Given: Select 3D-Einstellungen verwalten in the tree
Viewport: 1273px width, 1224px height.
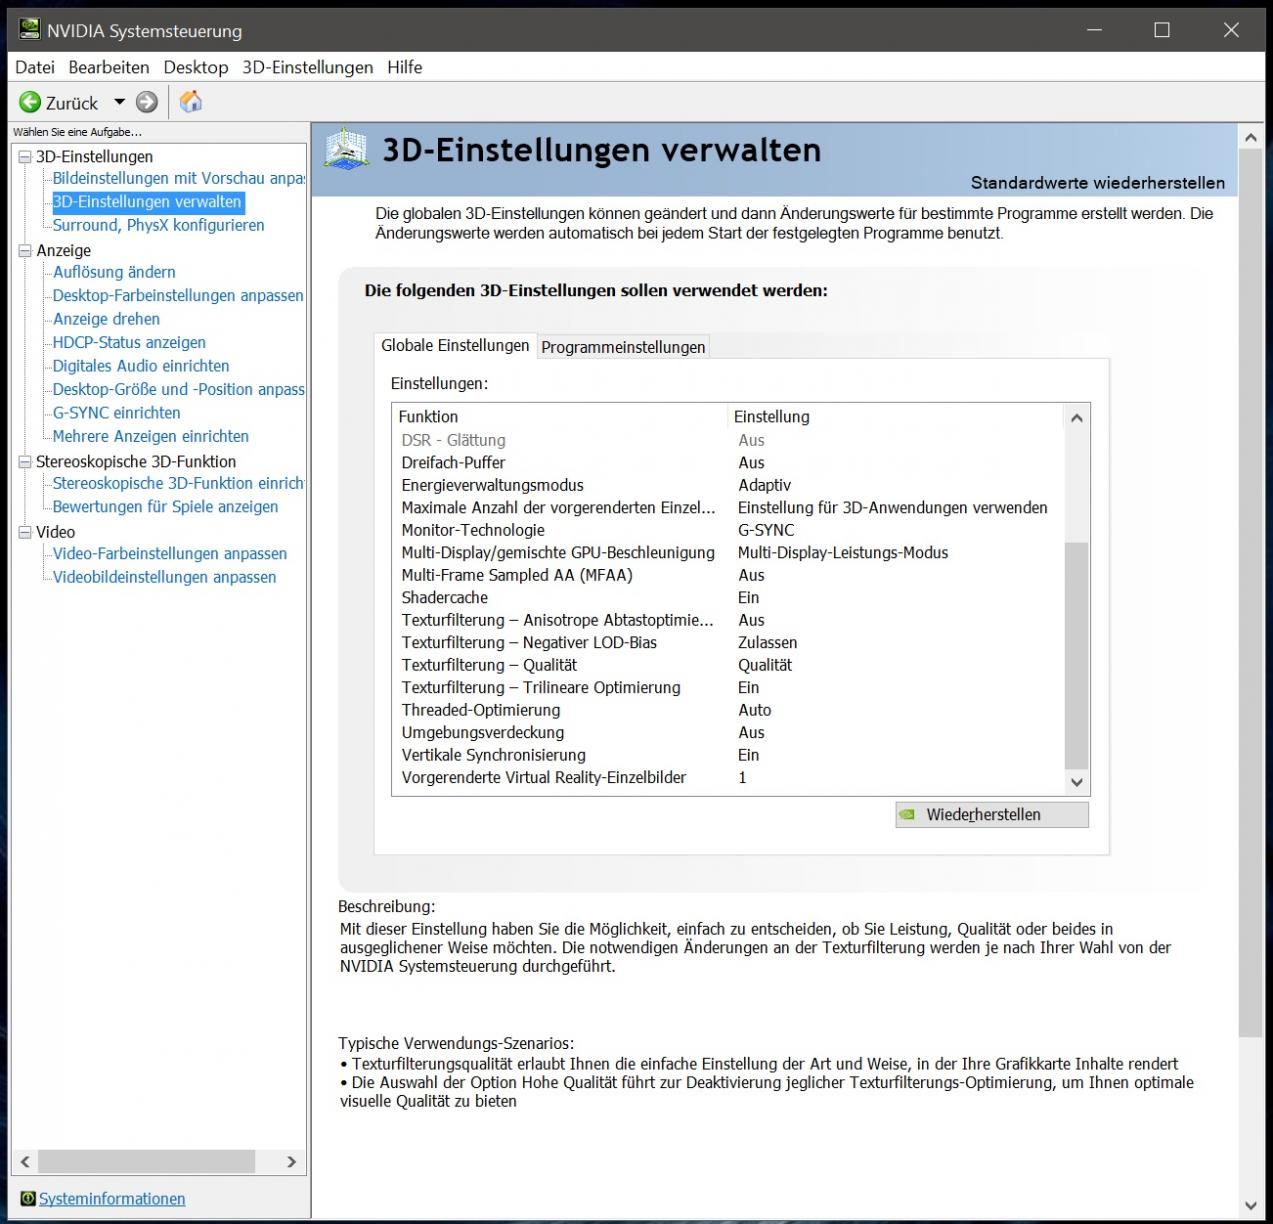Looking at the screenshot, I should coord(147,202).
